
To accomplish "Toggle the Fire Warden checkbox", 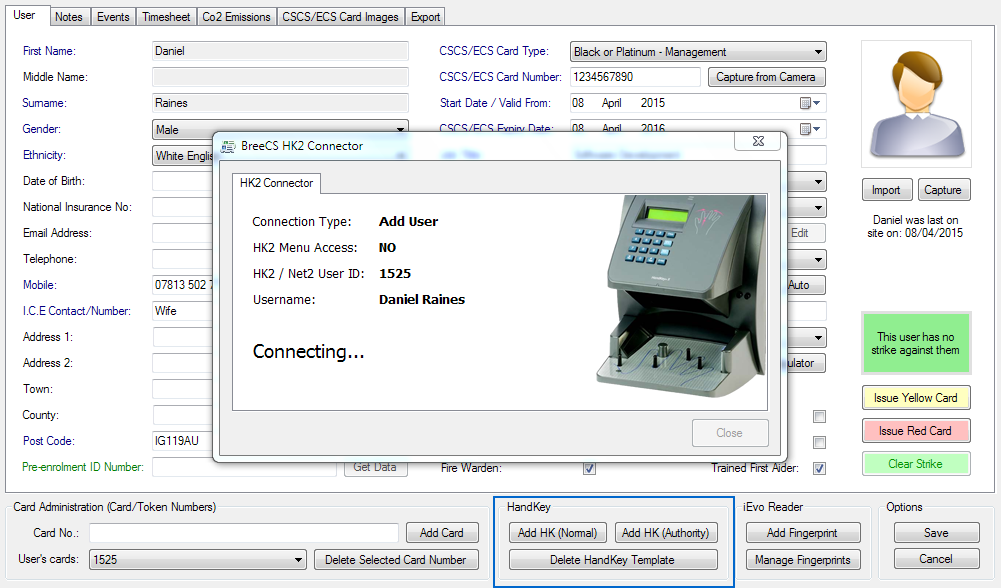I will pos(590,468).
